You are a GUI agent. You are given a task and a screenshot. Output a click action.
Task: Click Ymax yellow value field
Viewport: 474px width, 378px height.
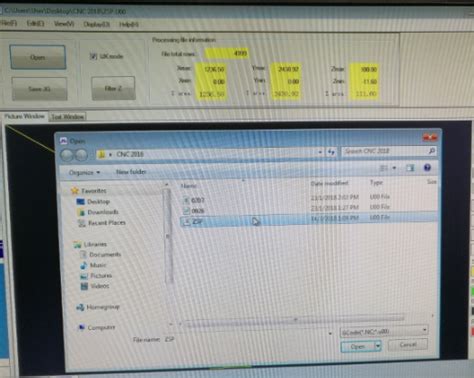point(286,69)
